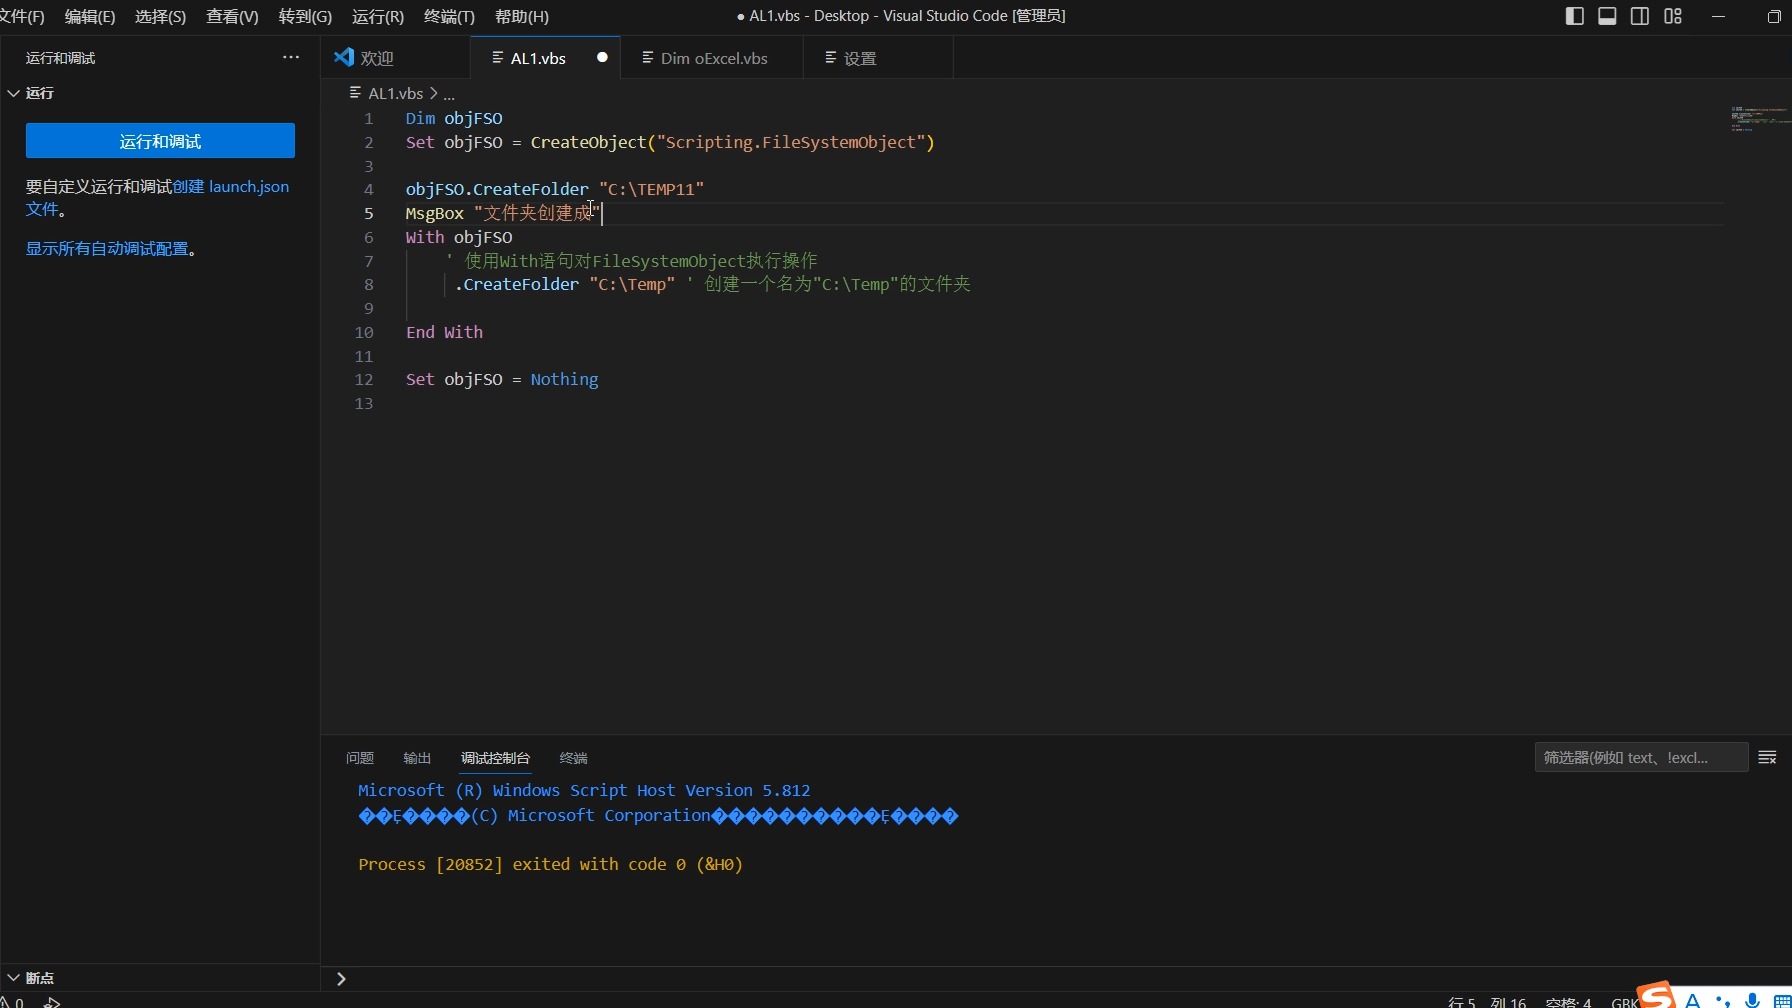
Task: Click the "Scripting.FileSystemObject" string on line 2
Action: coord(790,142)
